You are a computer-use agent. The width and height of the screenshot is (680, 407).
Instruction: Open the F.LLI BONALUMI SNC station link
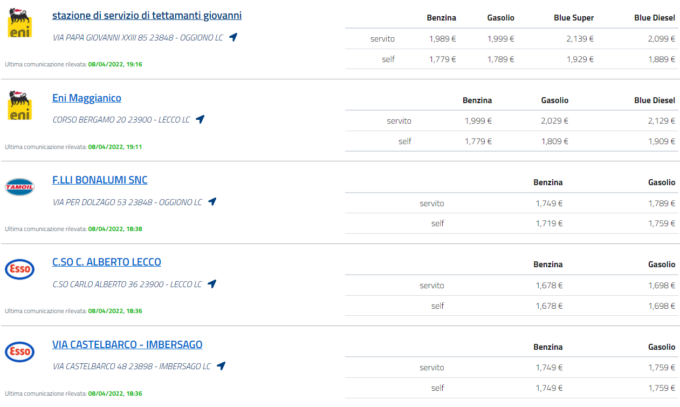pos(100,180)
